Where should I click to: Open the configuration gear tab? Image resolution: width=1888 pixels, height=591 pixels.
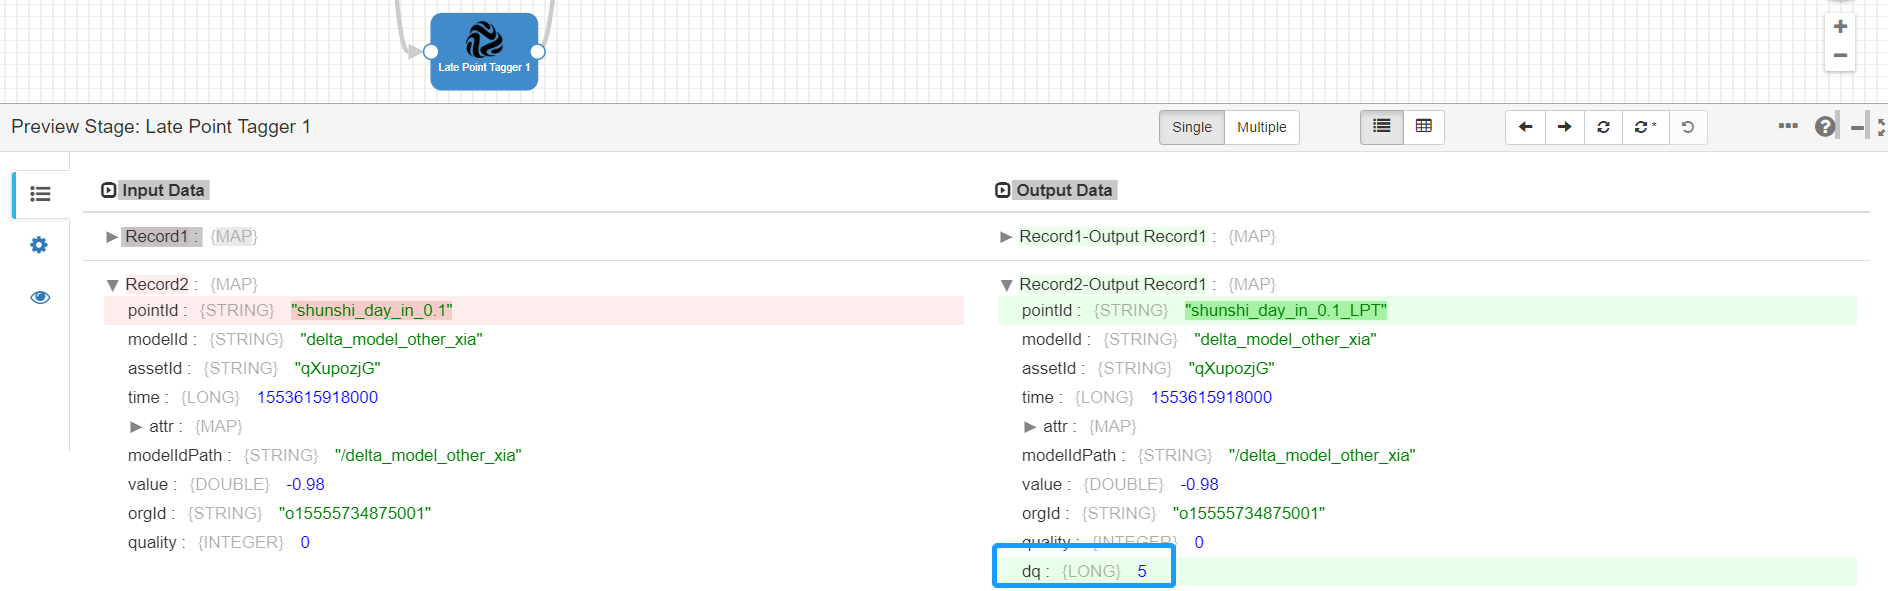pyautogui.click(x=39, y=245)
